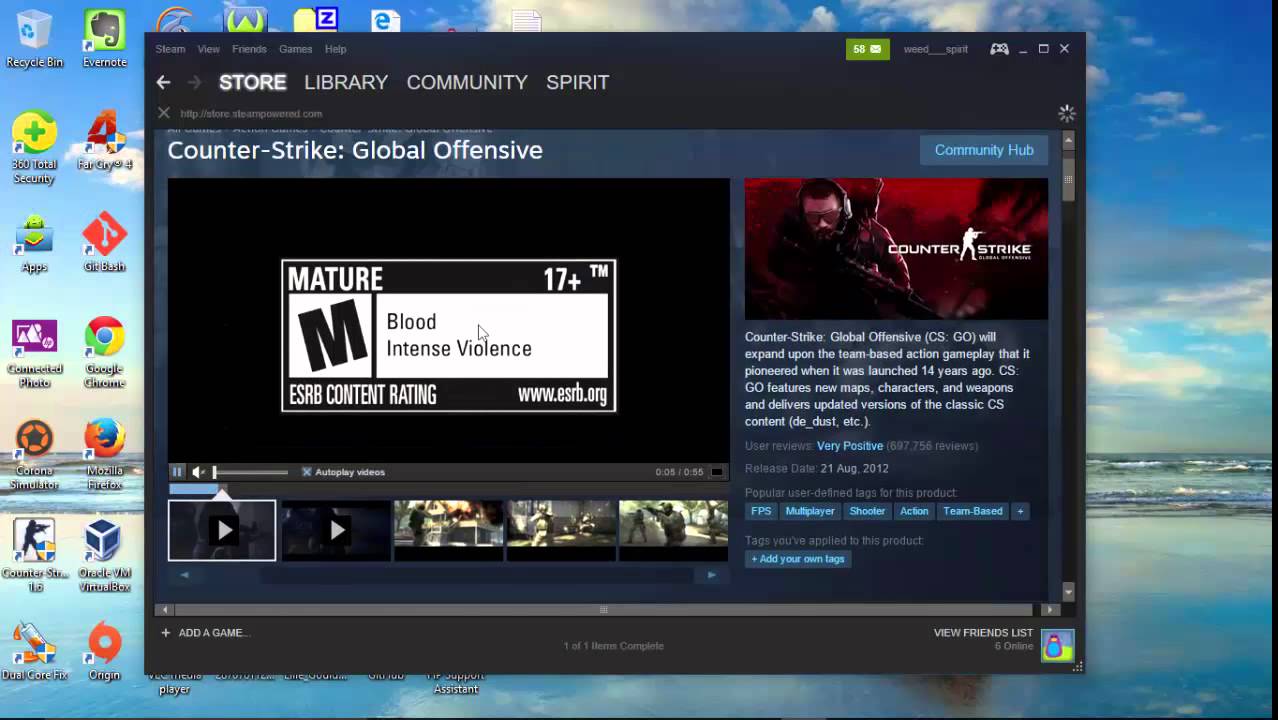Image resolution: width=1278 pixels, height=720 pixels.
Task: Open Oracle VM VirtualBox desktop icon
Action: (x=104, y=556)
